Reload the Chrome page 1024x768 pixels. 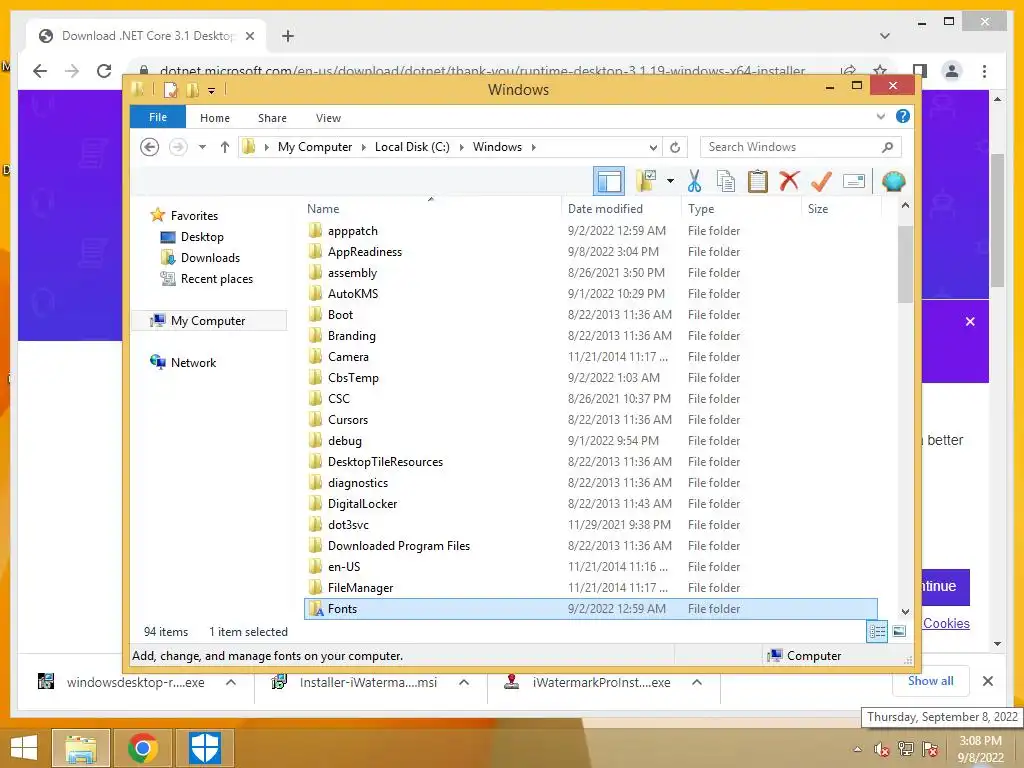pyautogui.click(x=104, y=71)
